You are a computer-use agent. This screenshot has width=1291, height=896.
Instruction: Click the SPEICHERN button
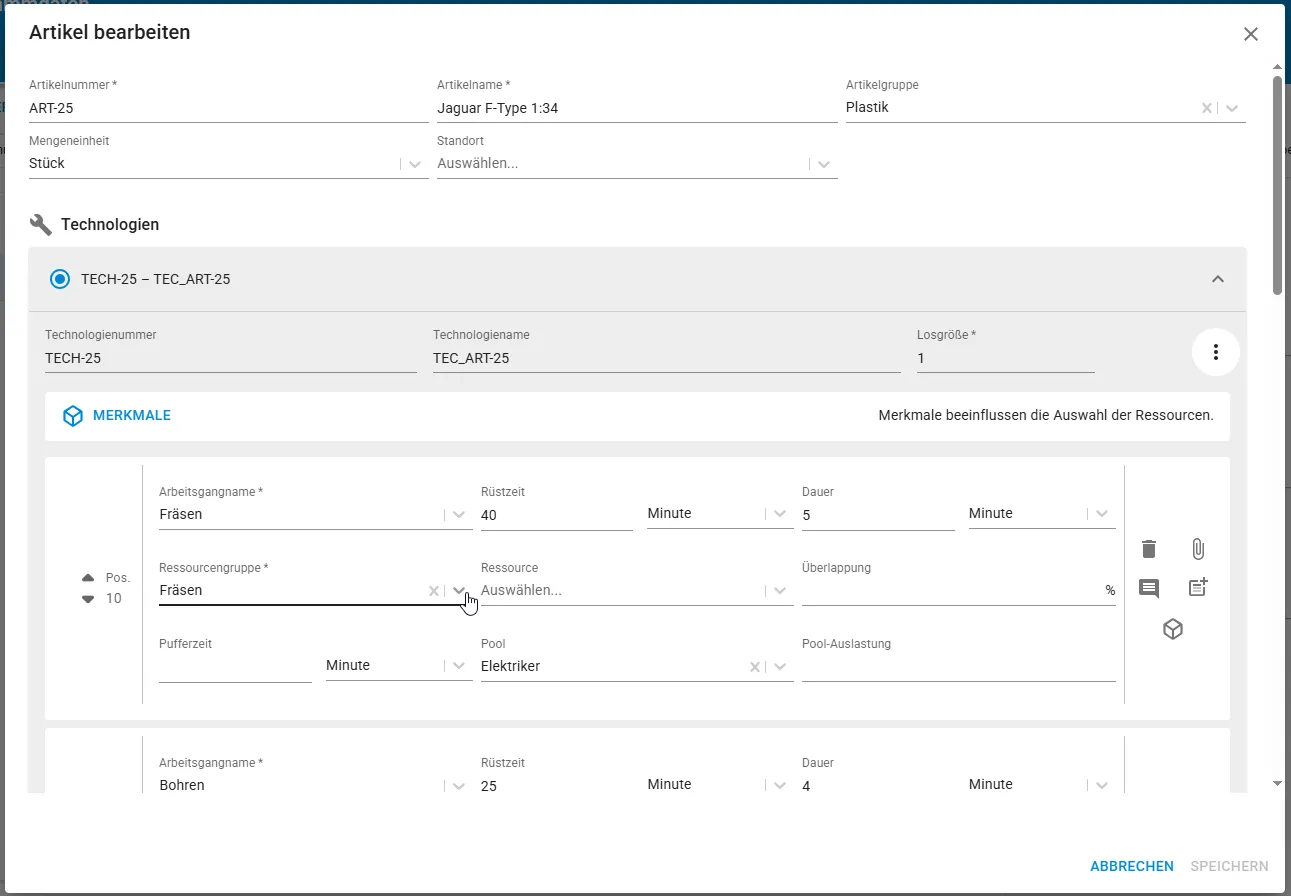(1229, 867)
